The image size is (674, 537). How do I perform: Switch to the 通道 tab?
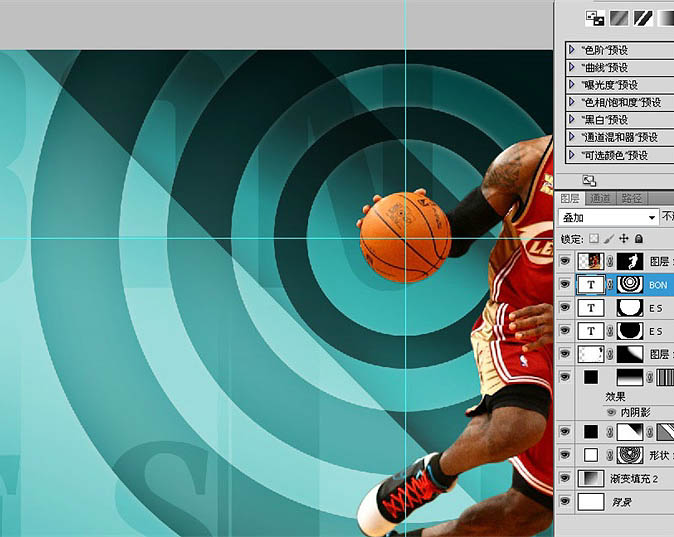(x=600, y=198)
